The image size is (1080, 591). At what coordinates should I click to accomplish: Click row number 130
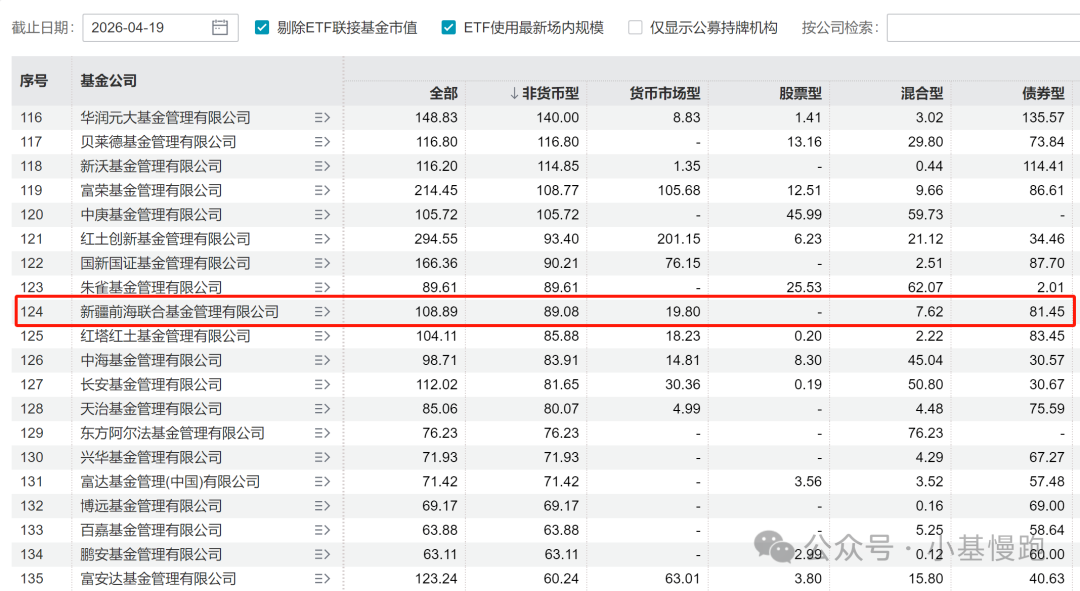click(x=31, y=457)
